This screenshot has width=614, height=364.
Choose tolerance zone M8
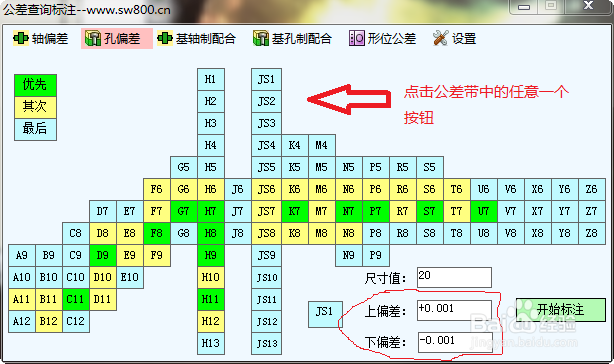coord(322,233)
